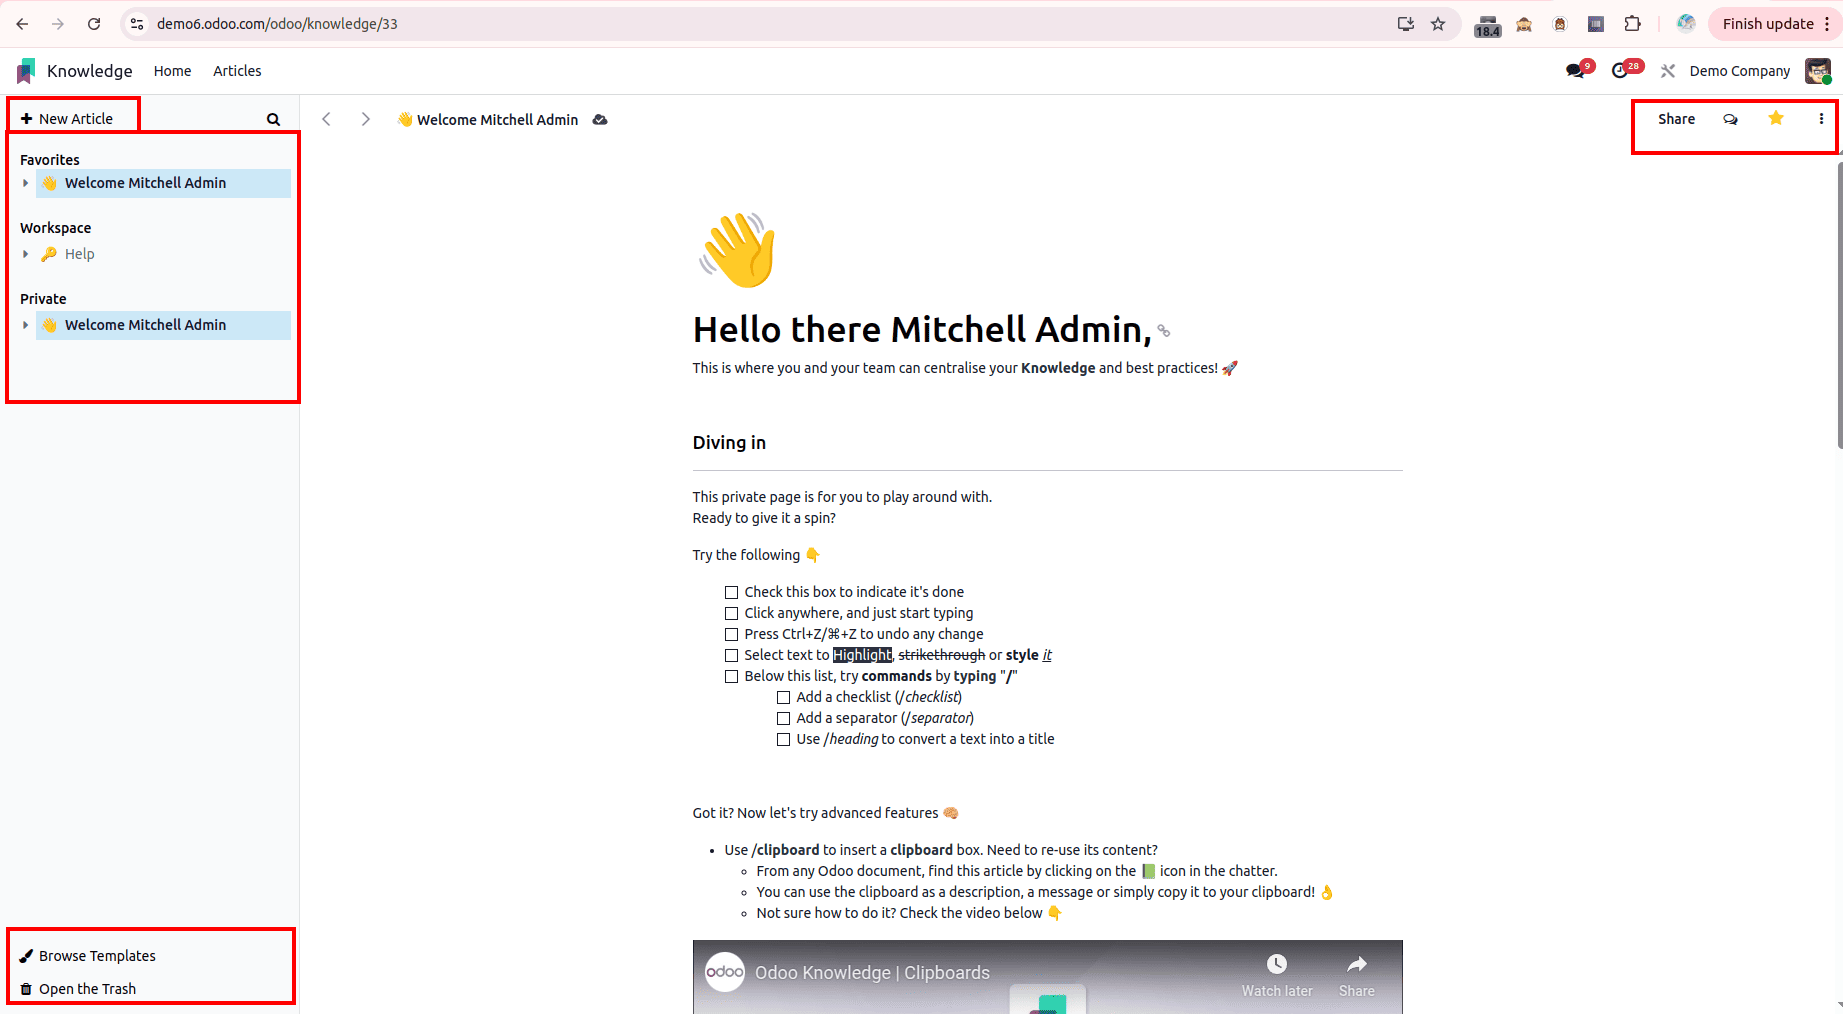Switch to the Home menu item
Screen dimensions: 1843x1014
pyautogui.click(x=172, y=70)
